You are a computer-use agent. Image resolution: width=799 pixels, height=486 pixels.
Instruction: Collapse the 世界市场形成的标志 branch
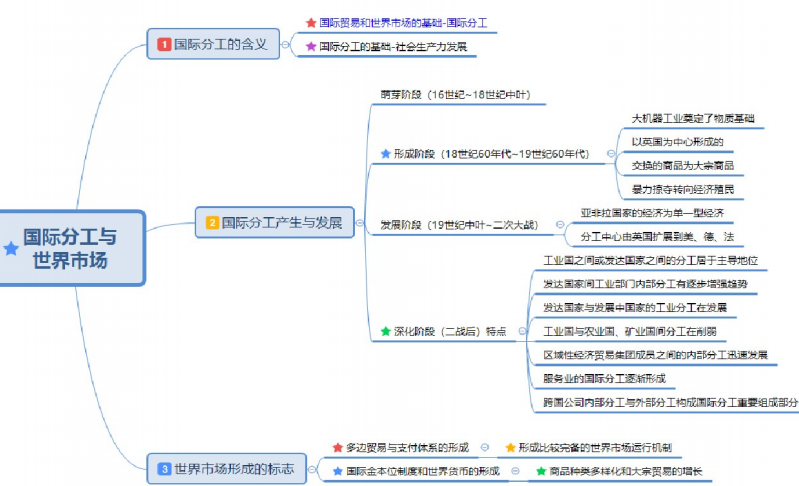tap(312, 469)
